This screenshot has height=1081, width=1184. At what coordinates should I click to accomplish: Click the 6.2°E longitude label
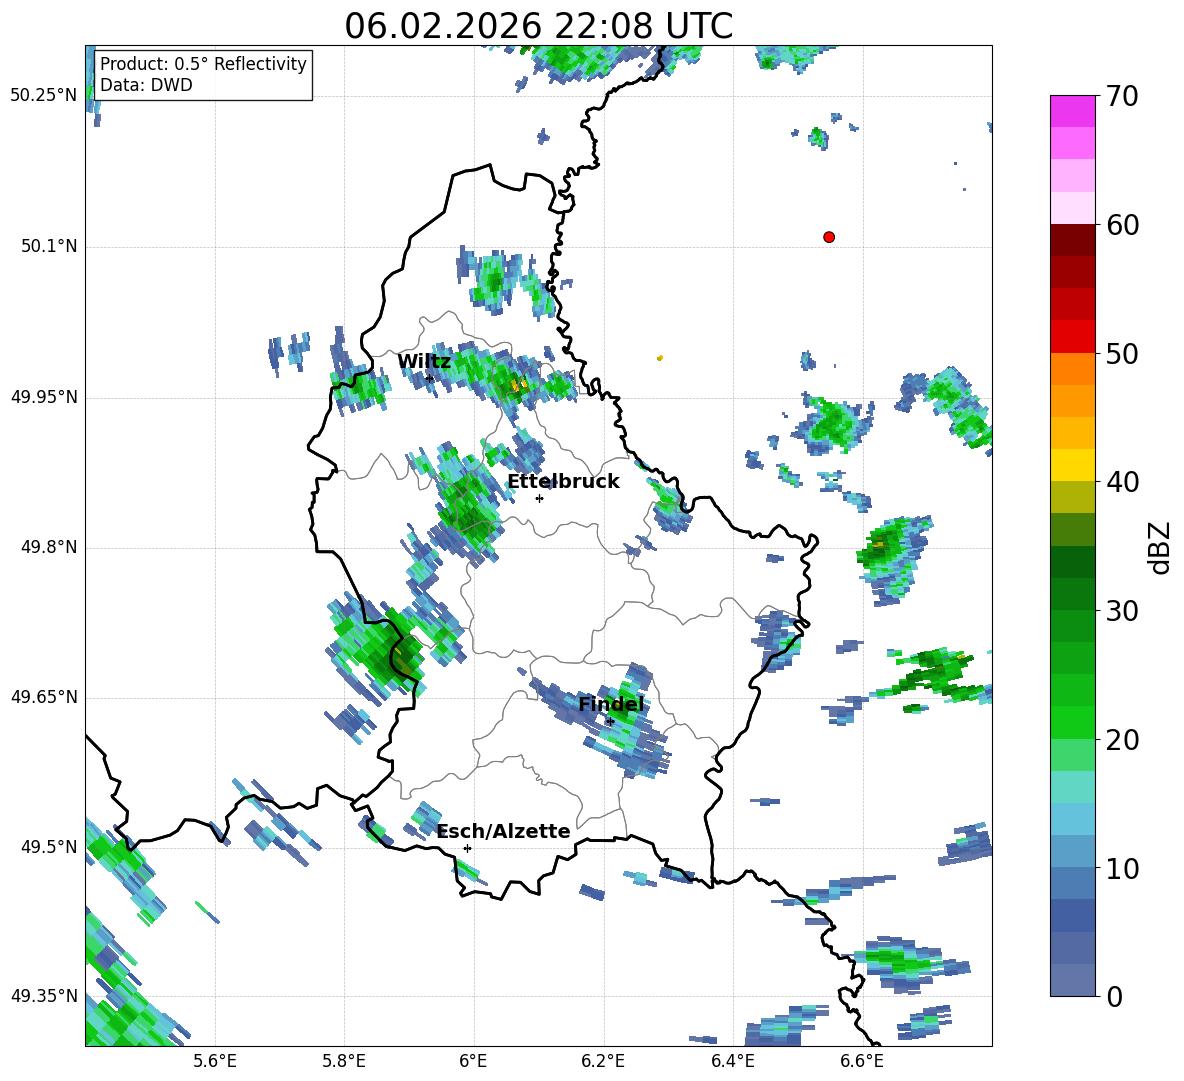[x=603, y=1061]
